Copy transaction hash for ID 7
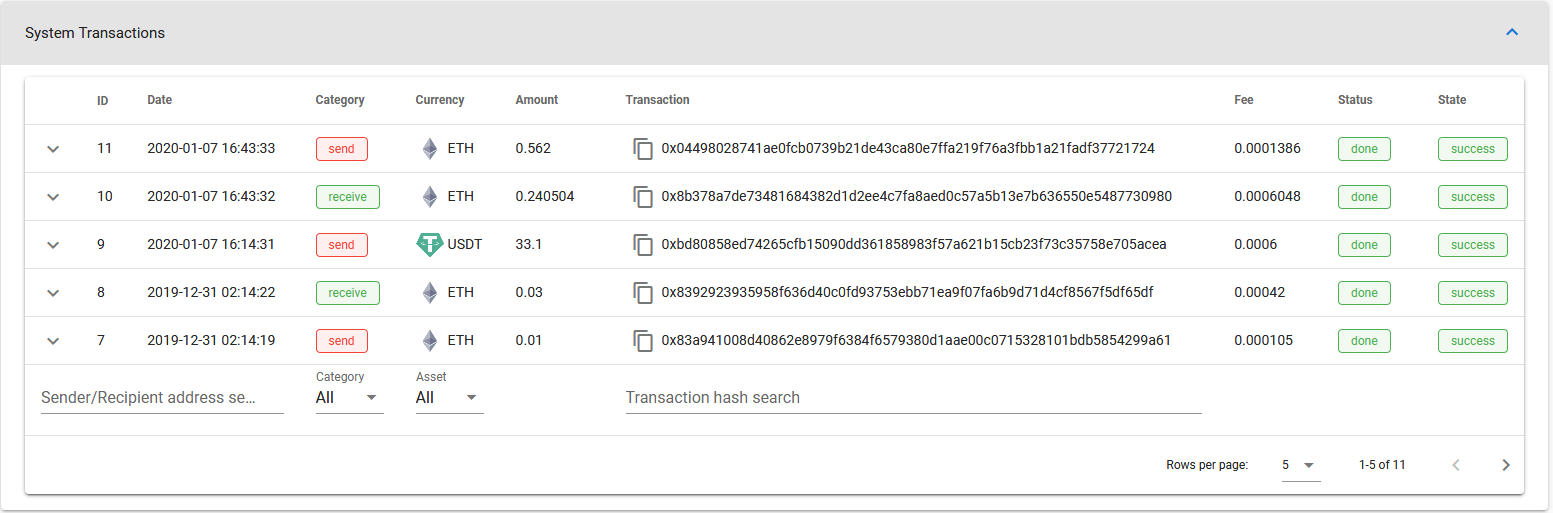The width and height of the screenshot is (1553, 513). click(643, 341)
